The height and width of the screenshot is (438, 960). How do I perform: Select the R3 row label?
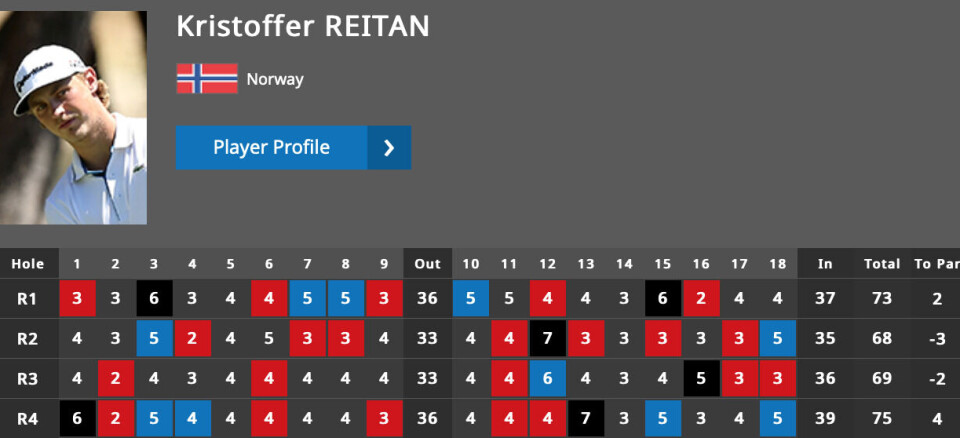28,379
